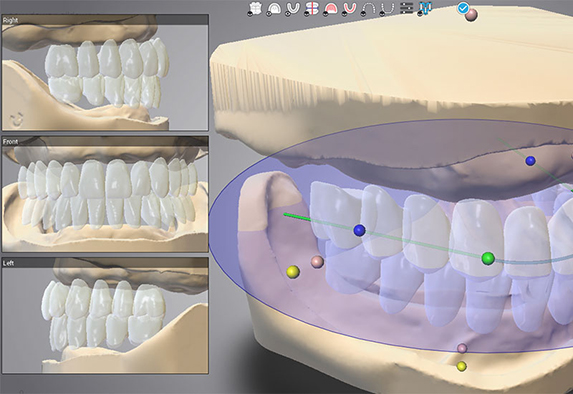Select the blue tooth morphing icon
The width and height of the screenshot is (573, 394).
(x=425, y=8)
